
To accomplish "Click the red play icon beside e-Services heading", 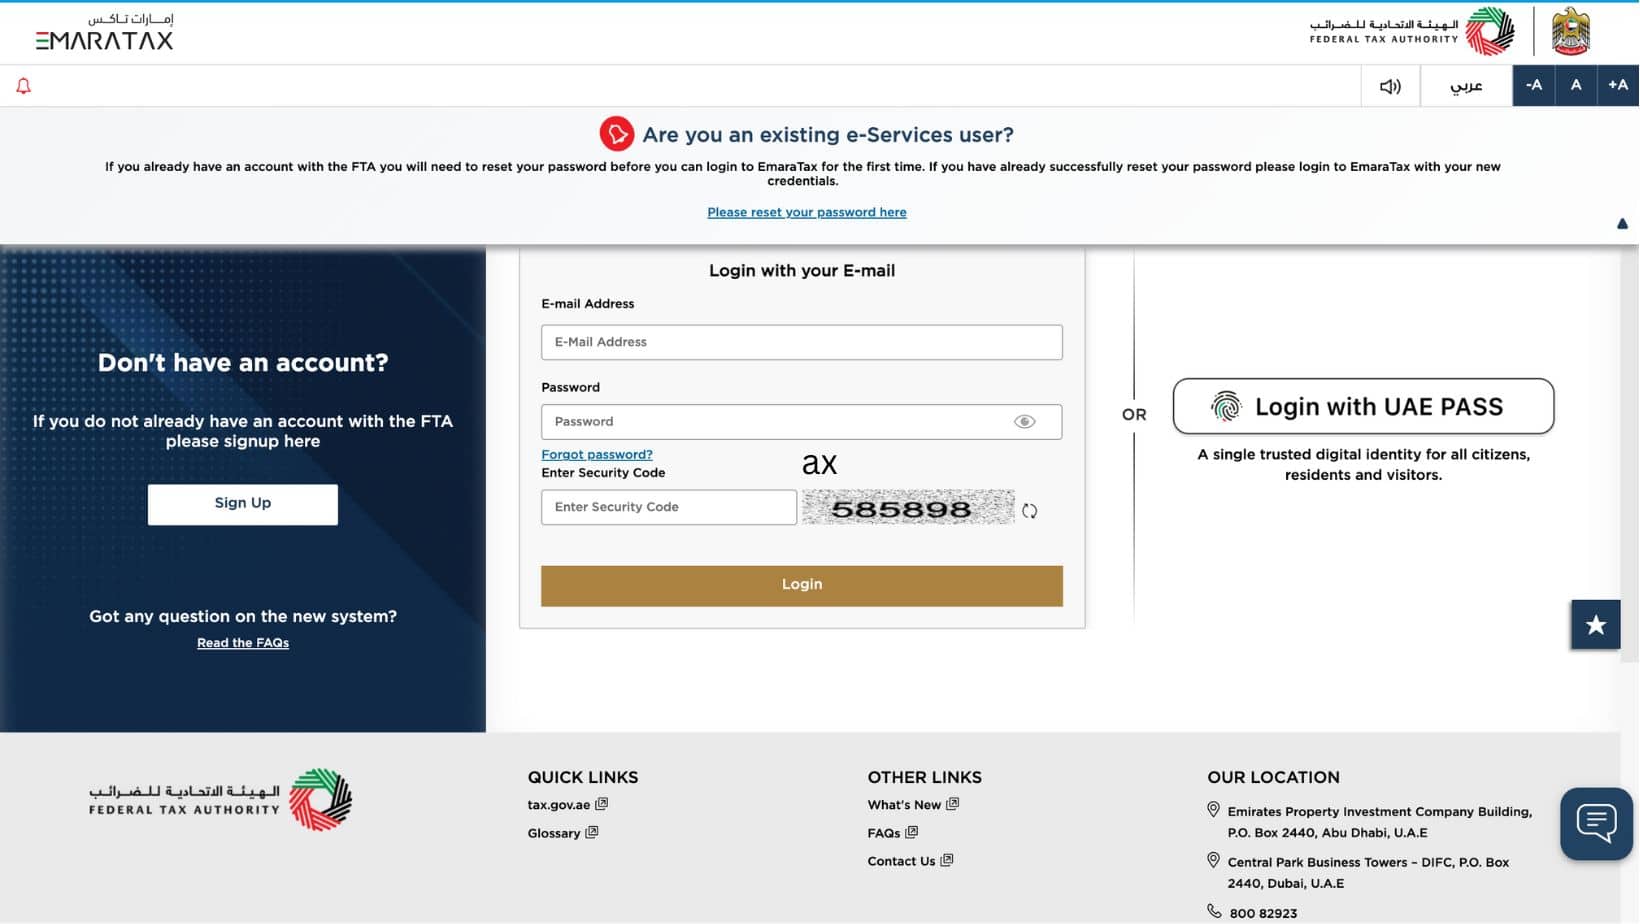I will (x=618, y=132).
